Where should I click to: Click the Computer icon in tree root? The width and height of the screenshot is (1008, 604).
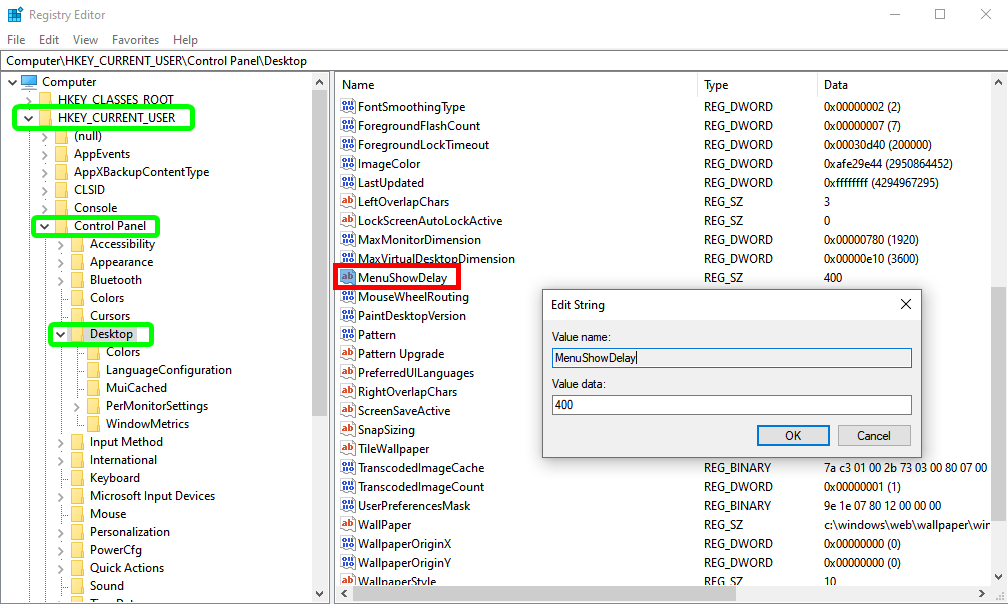coord(29,82)
